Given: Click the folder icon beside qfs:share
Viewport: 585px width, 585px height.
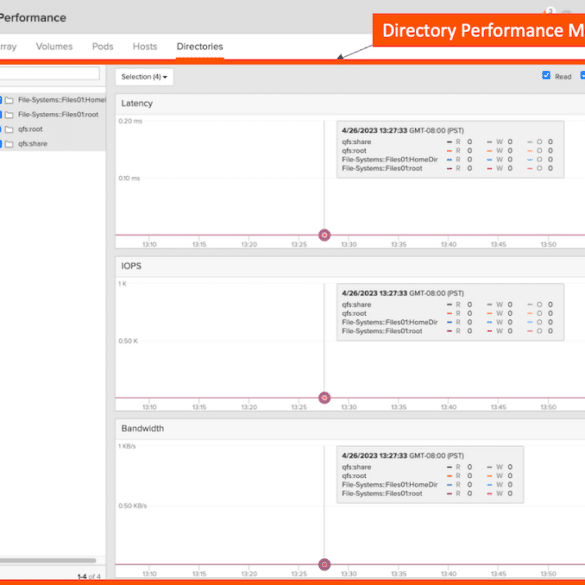Looking at the screenshot, I should [x=9, y=144].
